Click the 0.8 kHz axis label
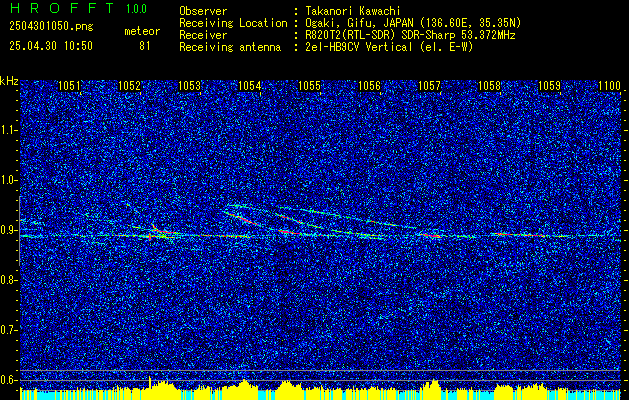Viewport: 629px width, 400px height. [x=8, y=280]
